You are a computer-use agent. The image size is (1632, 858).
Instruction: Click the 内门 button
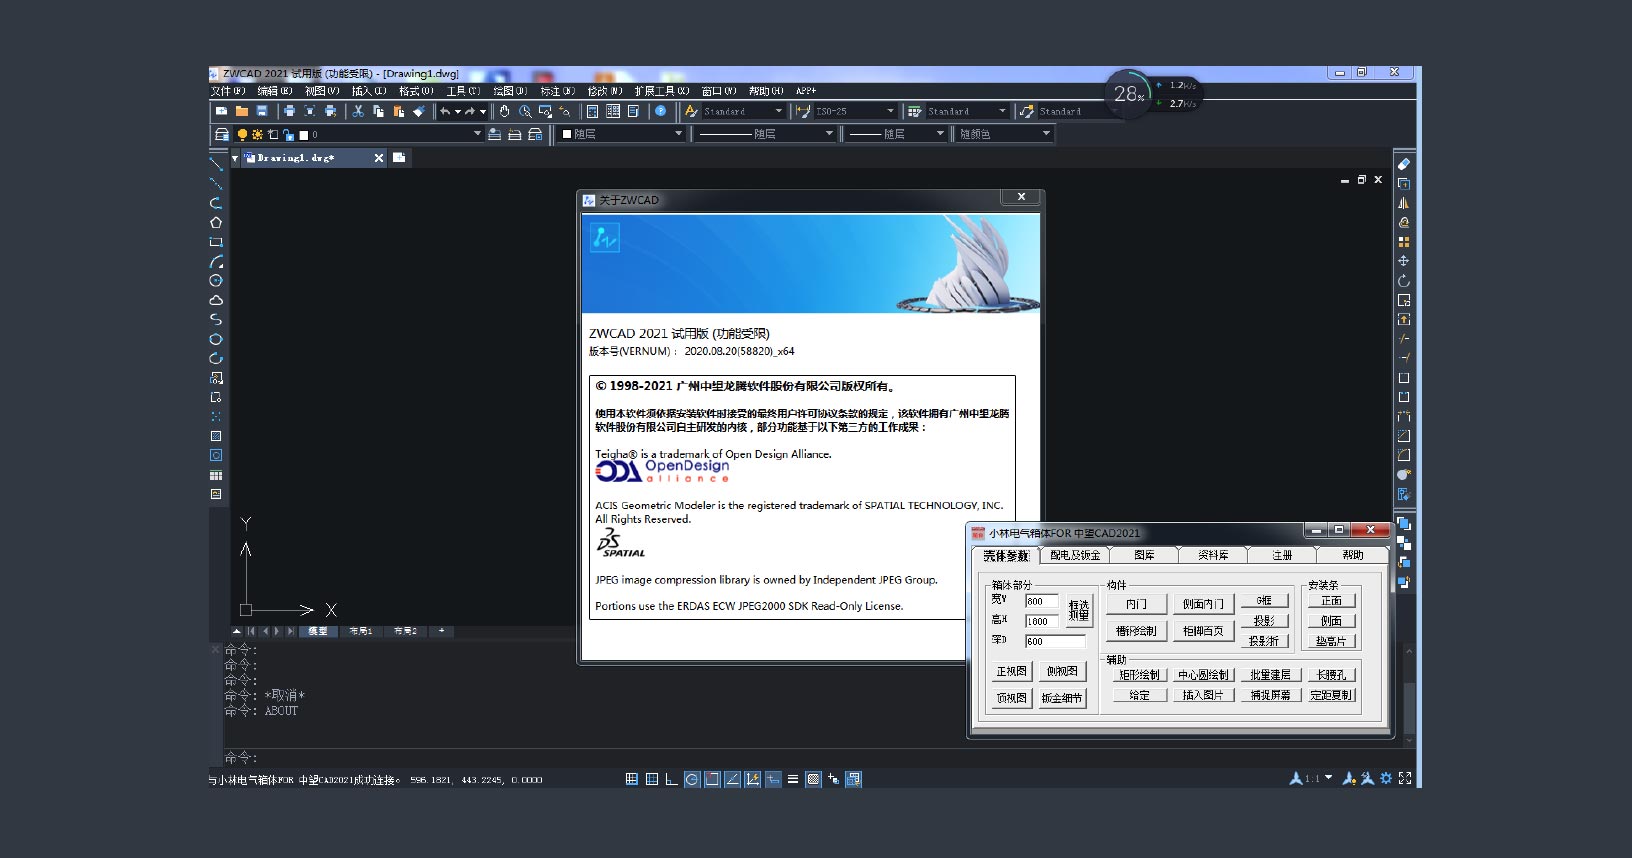pos(1136,604)
